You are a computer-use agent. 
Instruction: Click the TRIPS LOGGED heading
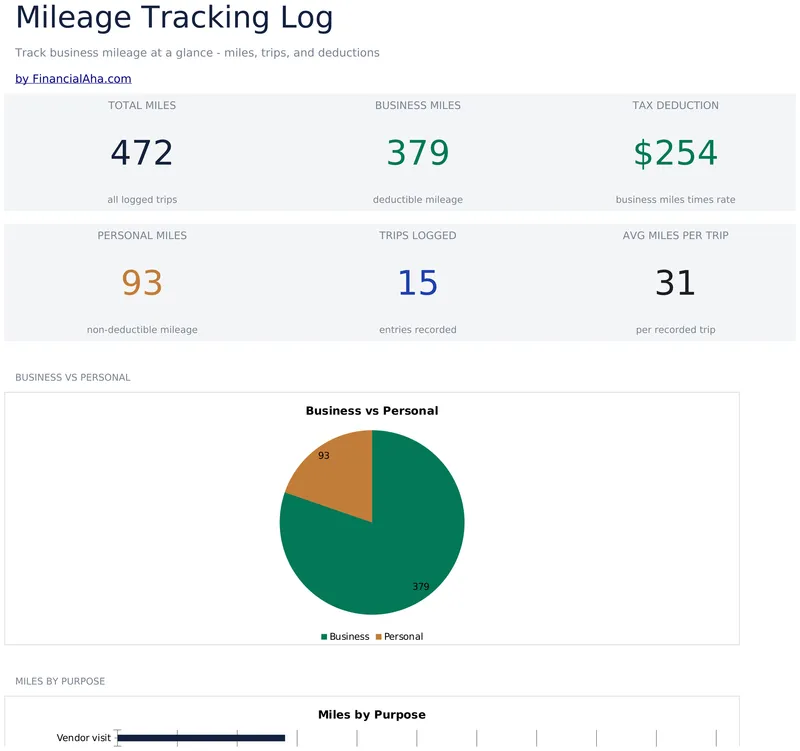(418, 235)
